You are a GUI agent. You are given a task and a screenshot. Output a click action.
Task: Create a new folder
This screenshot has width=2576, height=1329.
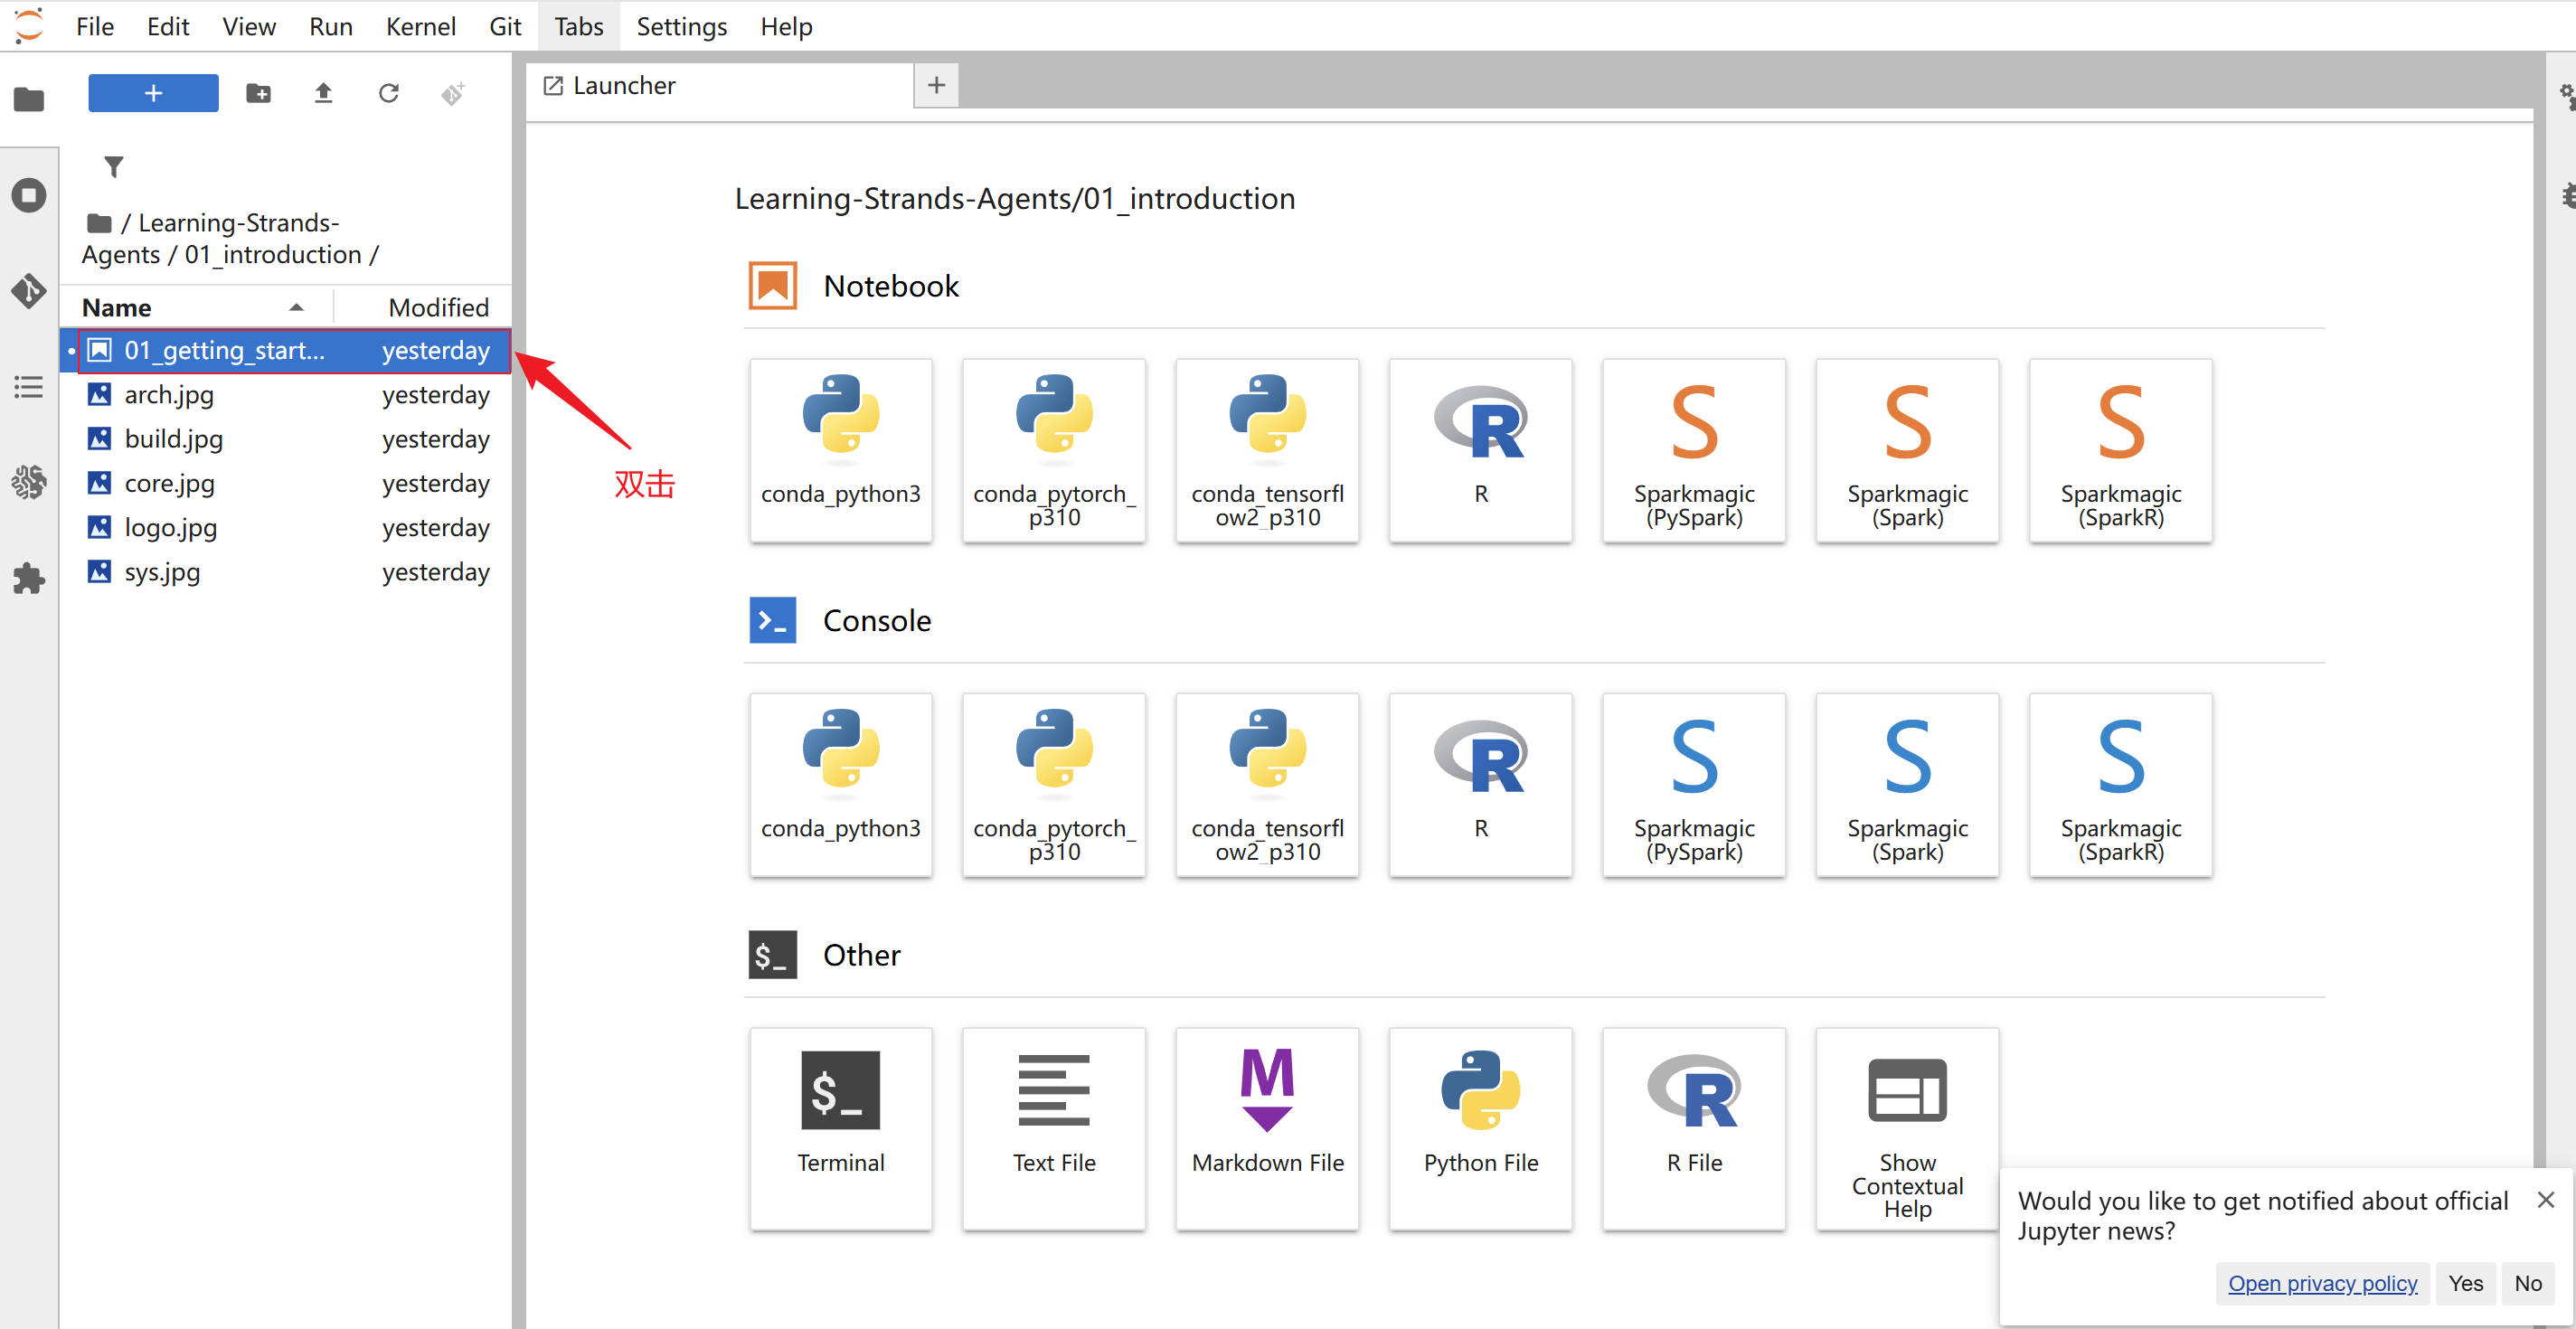(258, 93)
